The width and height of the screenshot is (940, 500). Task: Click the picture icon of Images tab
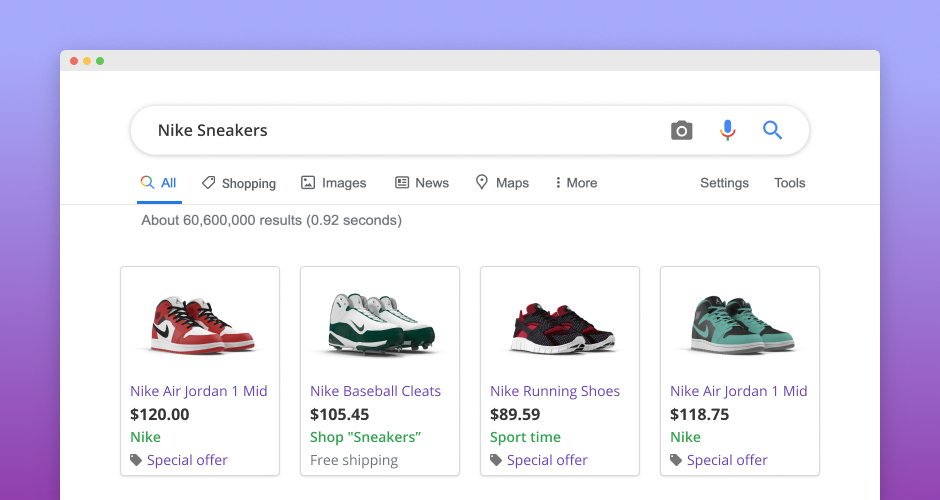click(x=308, y=183)
